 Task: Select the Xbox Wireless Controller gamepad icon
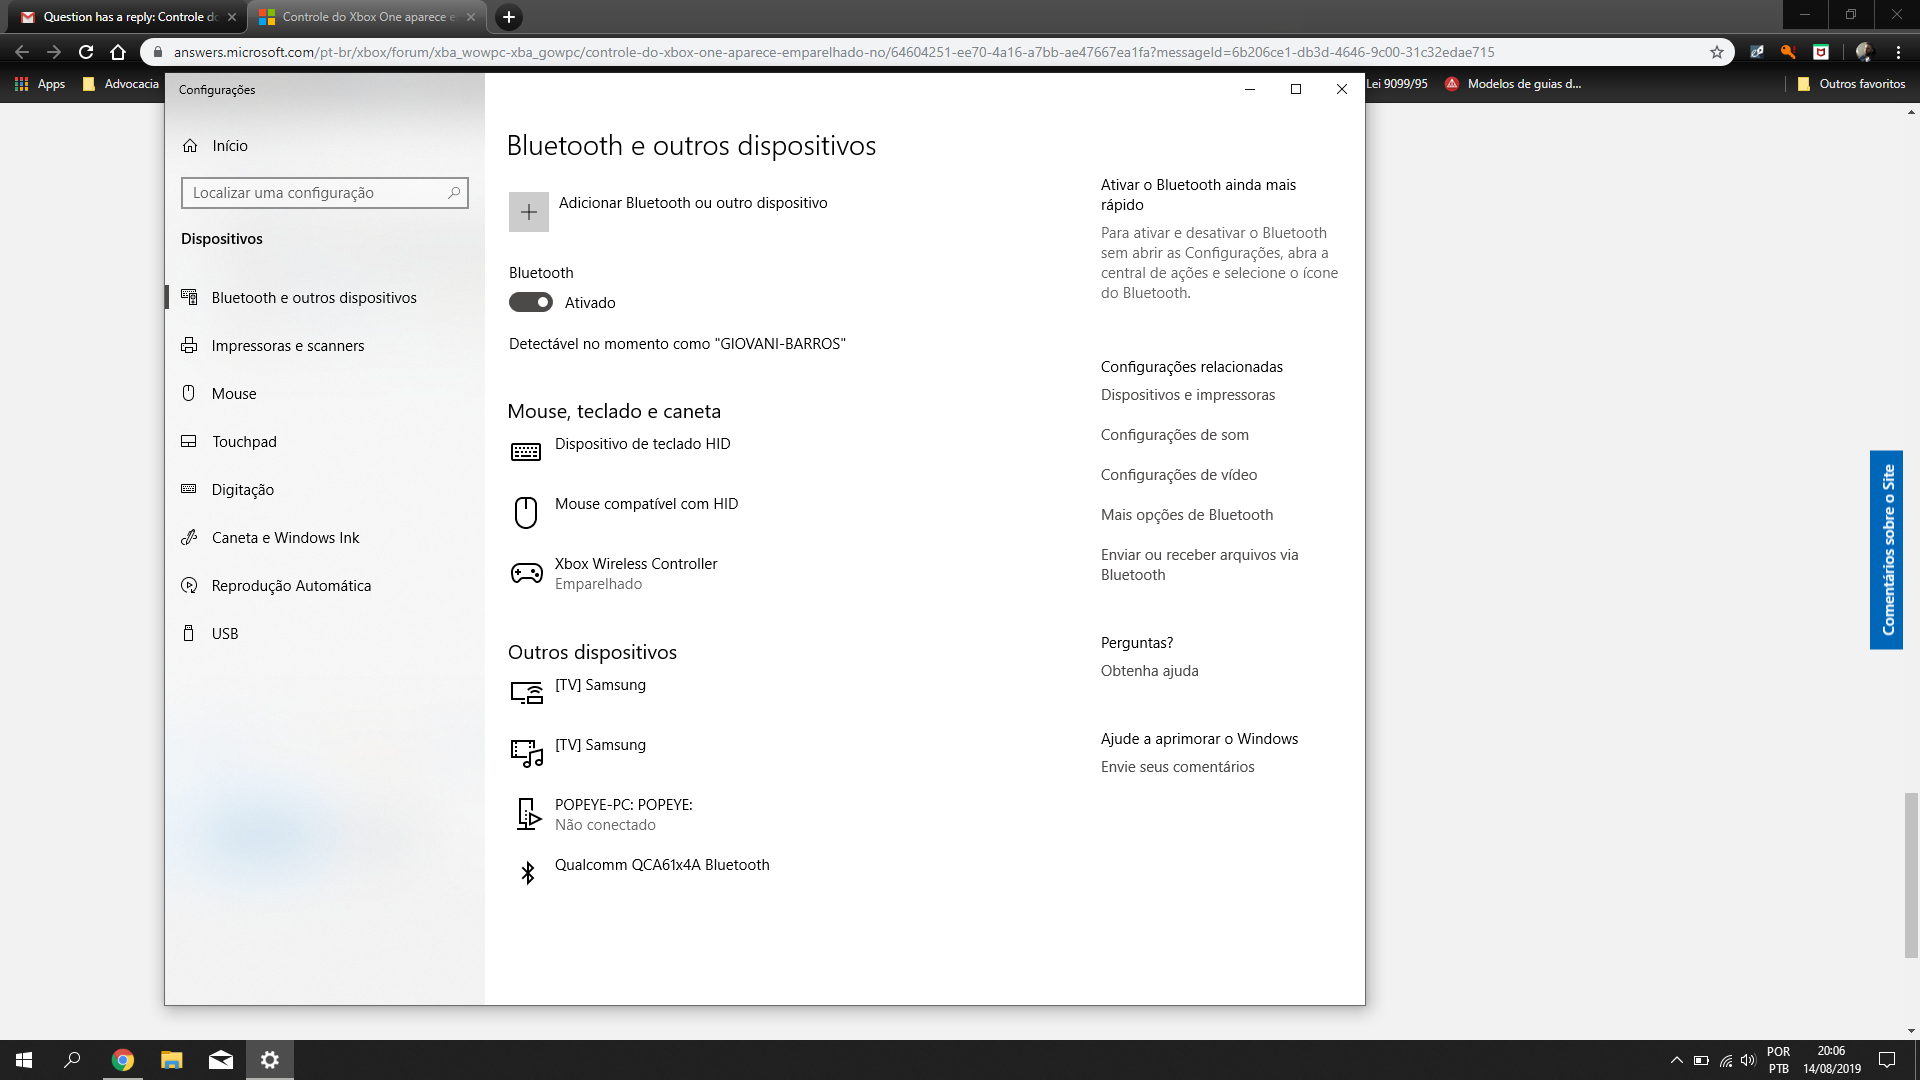(527, 573)
